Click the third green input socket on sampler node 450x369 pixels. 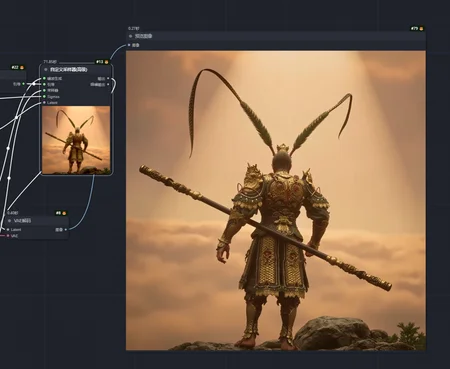[x=44, y=91]
